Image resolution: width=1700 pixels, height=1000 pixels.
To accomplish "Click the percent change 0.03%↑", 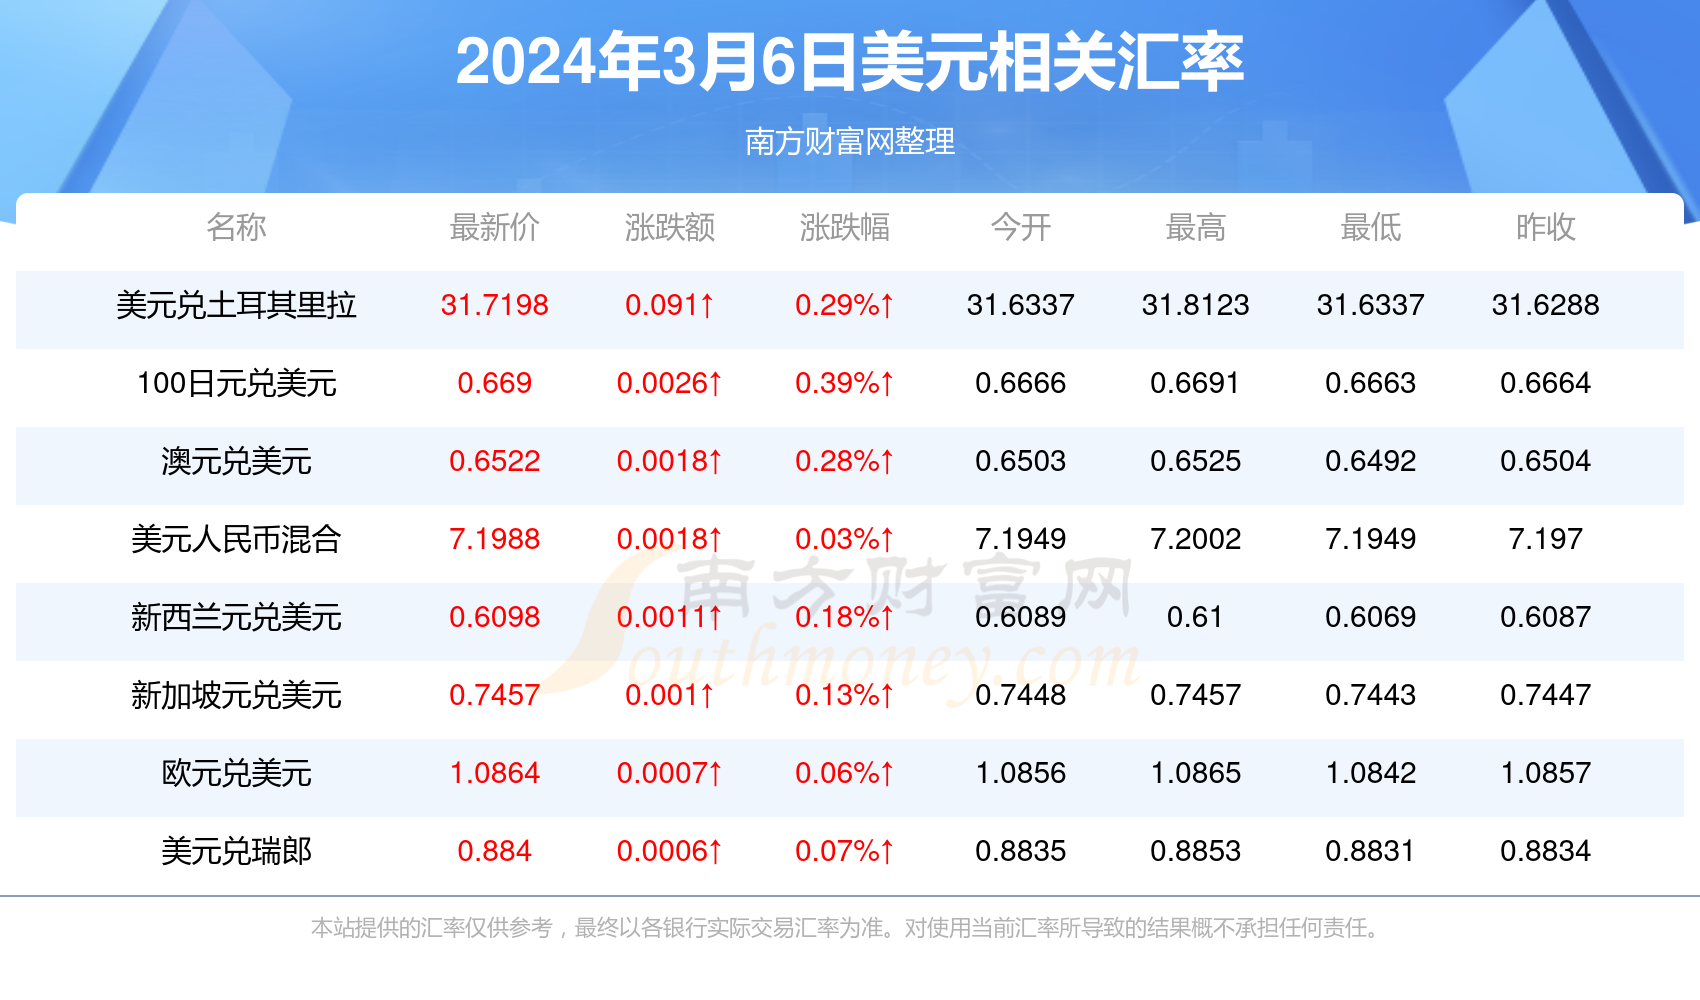I will 845,539.
